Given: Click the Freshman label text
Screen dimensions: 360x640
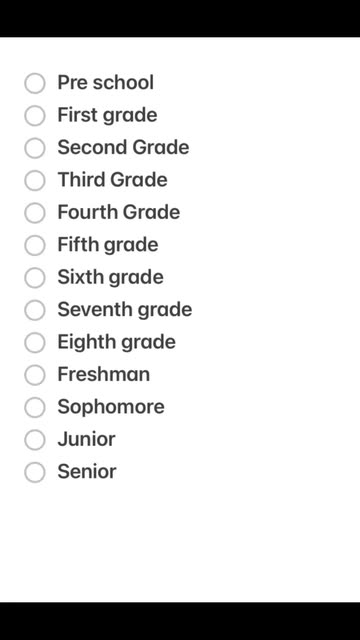Looking at the screenshot, I should 104,374.
